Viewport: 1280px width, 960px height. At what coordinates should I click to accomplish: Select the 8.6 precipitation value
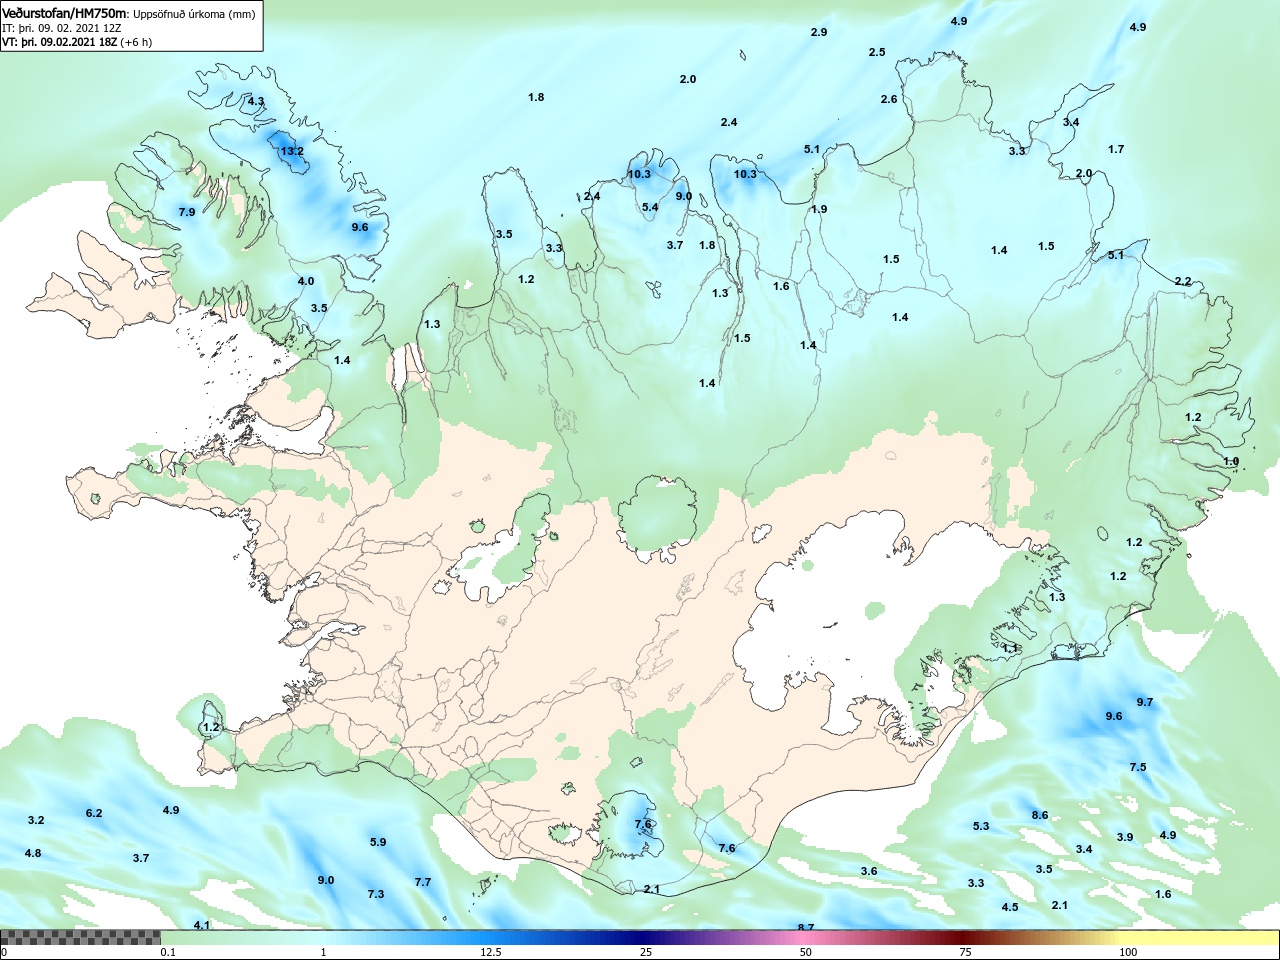pyautogui.click(x=1040, y=815)
